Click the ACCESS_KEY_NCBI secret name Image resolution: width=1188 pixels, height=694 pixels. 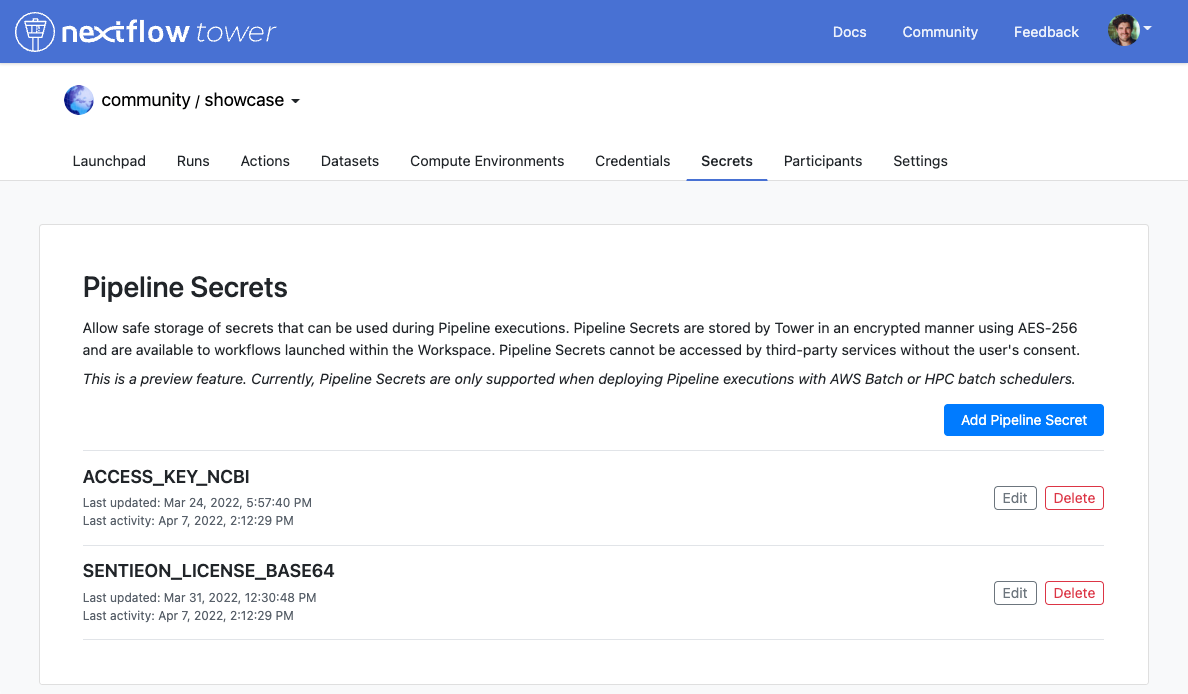point(166,477)
